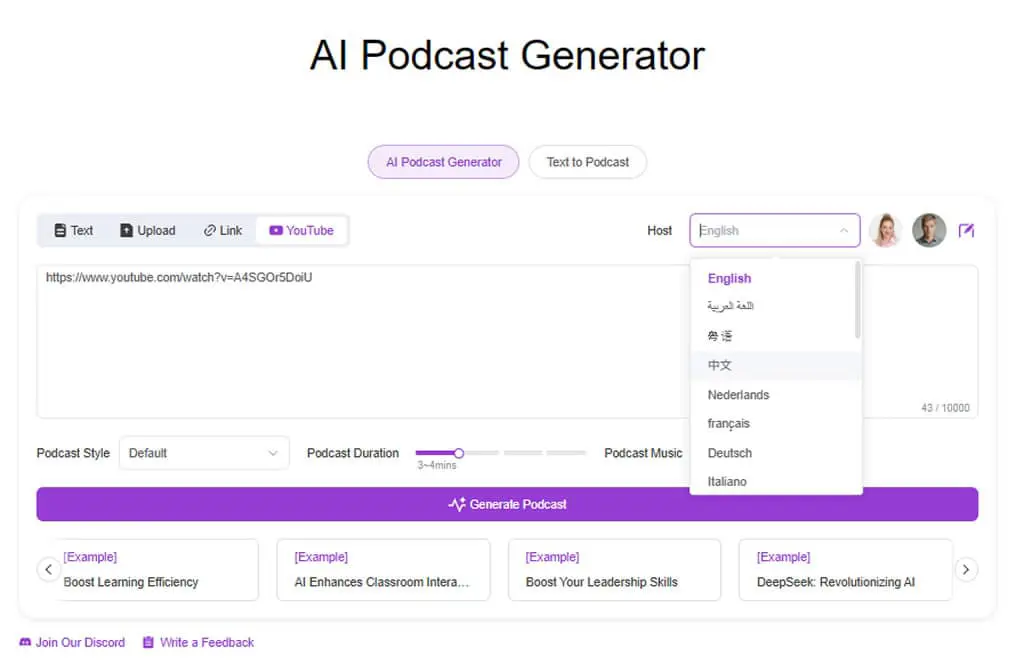Select the Text to Podcast mode
1024x672 pixels.
click(587, 162)
